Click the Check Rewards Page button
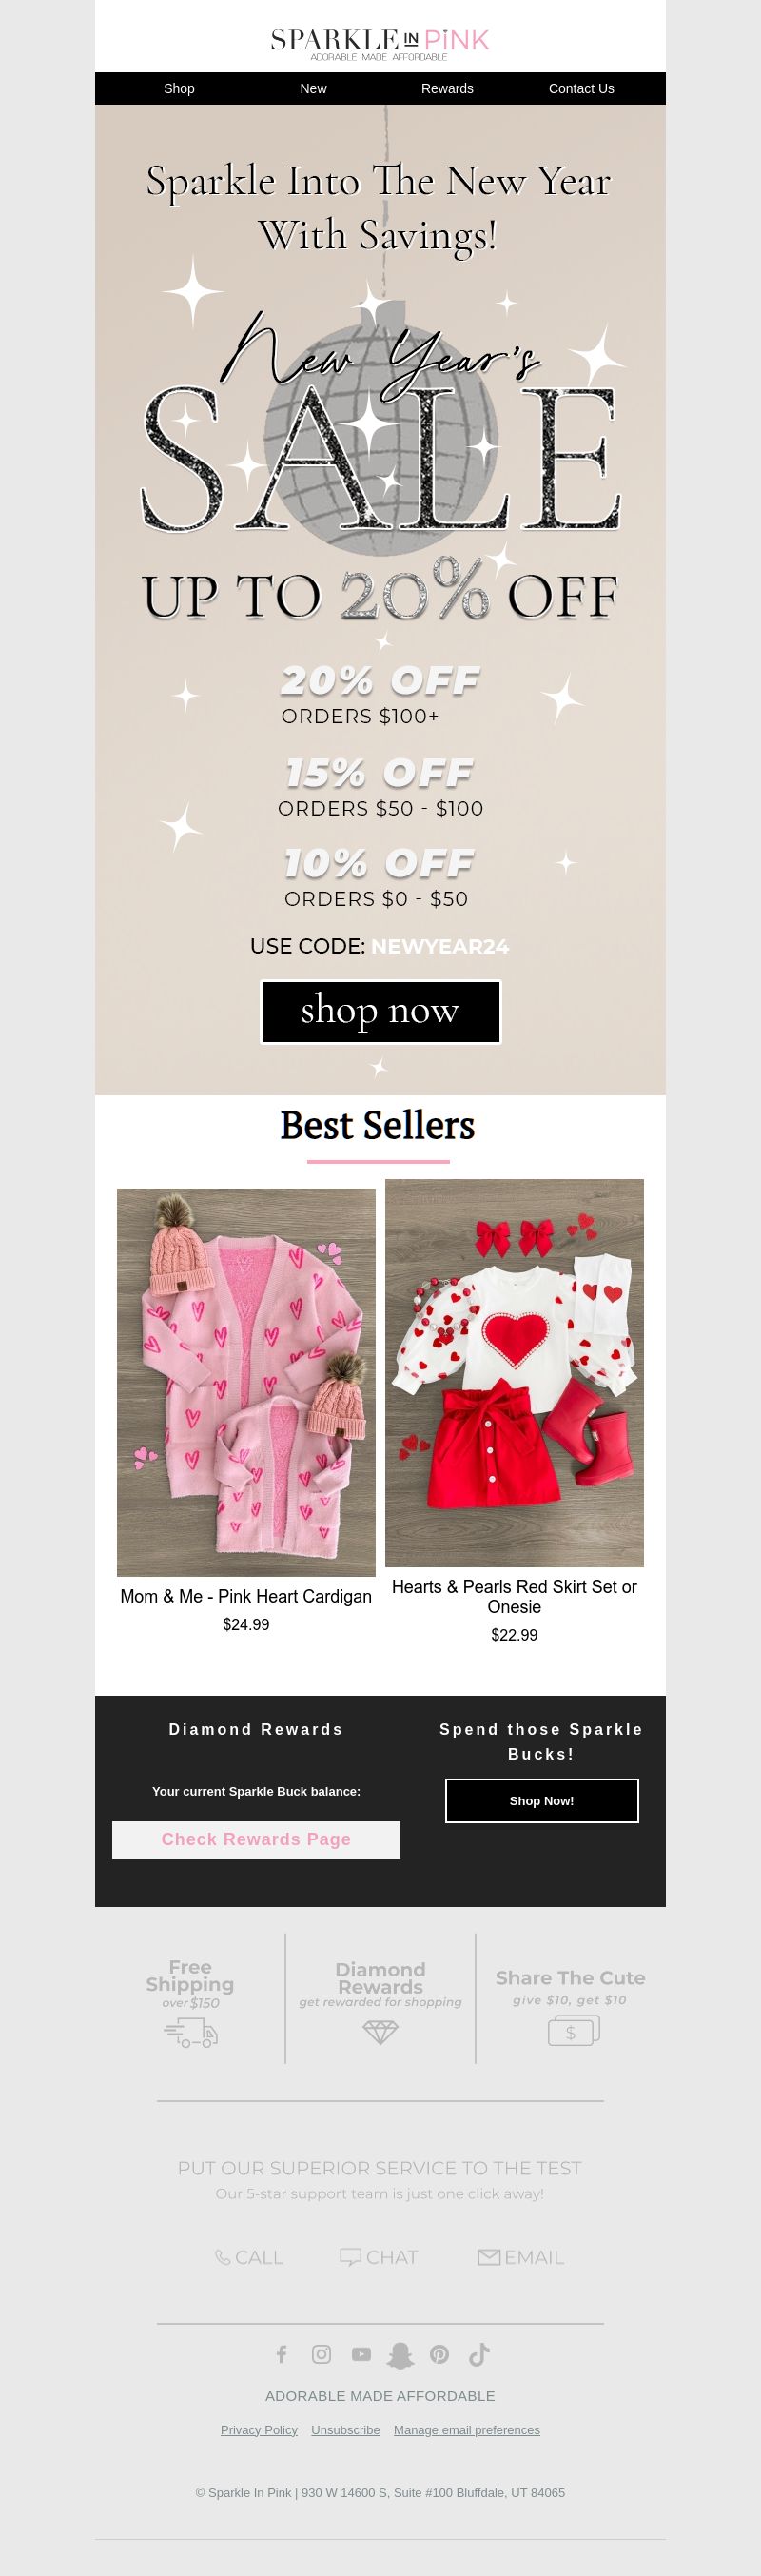 point(256,1839)
